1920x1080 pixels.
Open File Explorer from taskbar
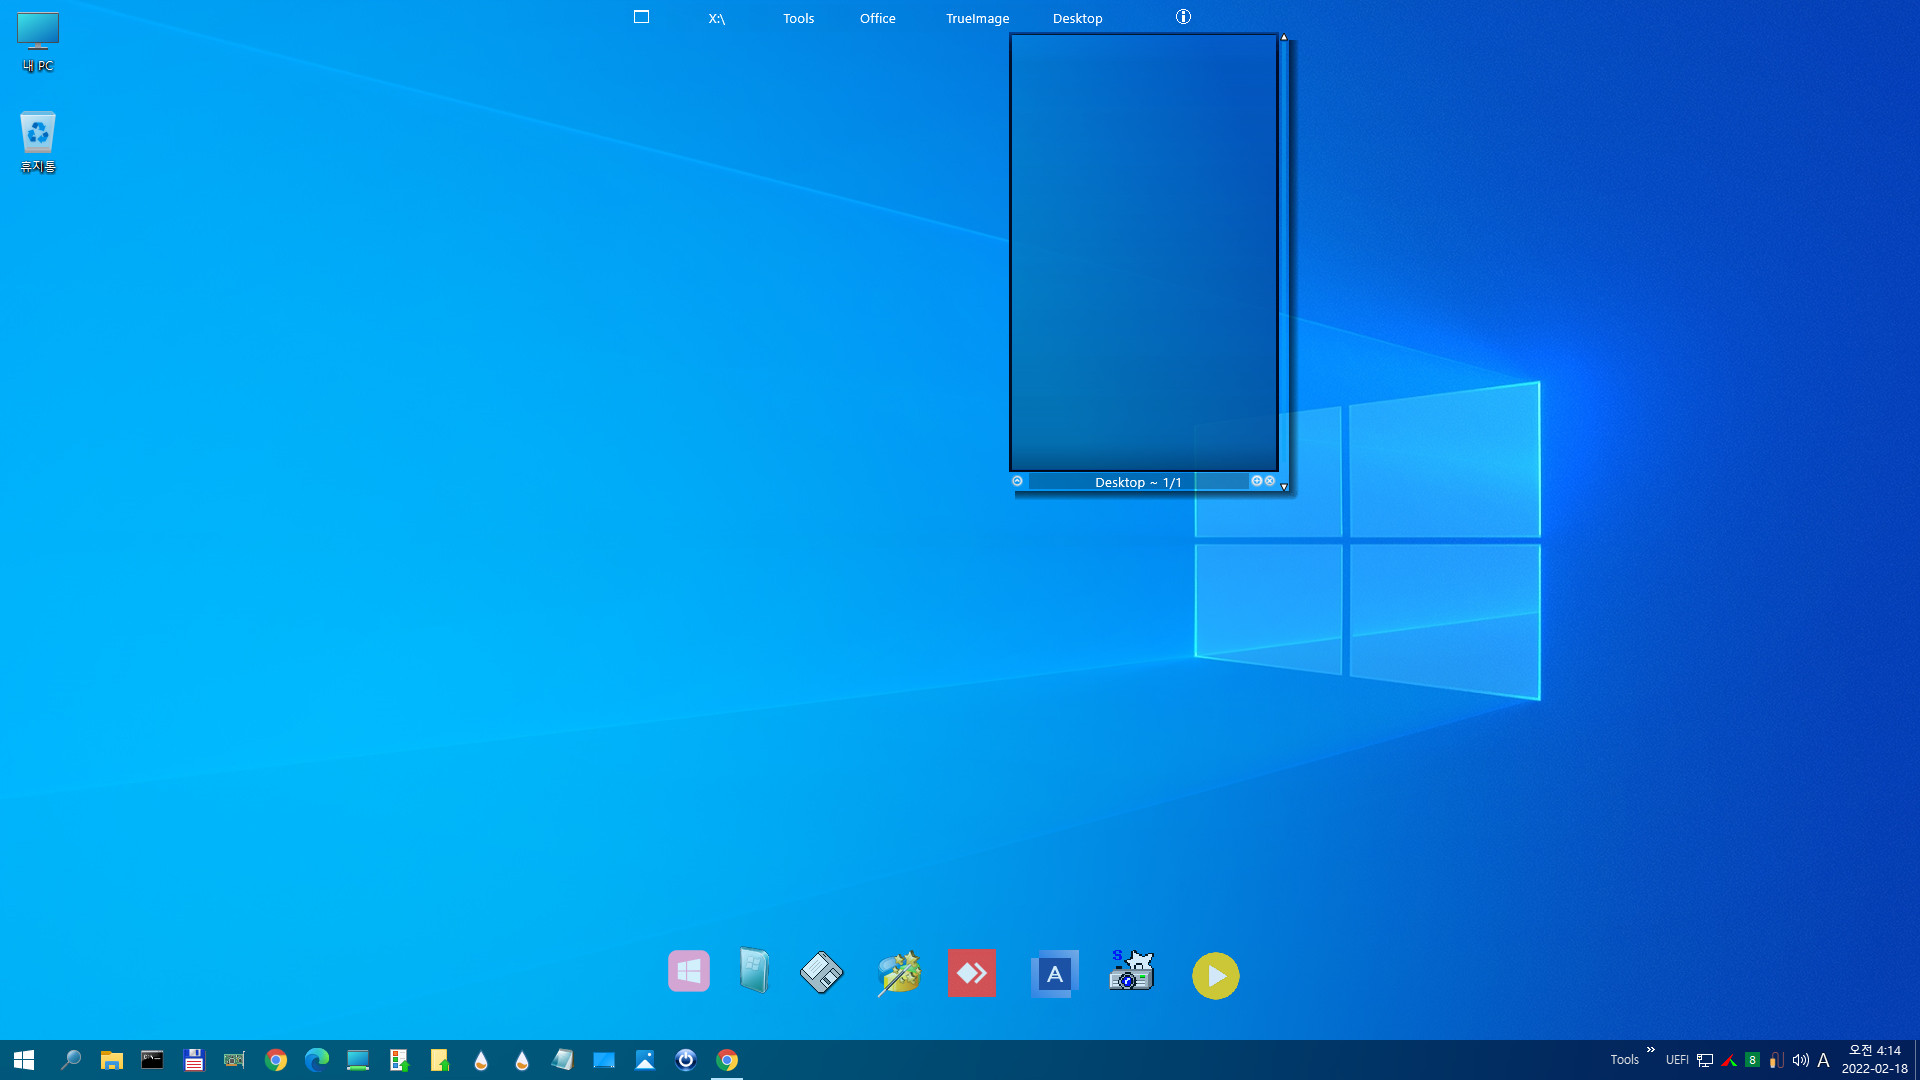[x=111, y=1060]
